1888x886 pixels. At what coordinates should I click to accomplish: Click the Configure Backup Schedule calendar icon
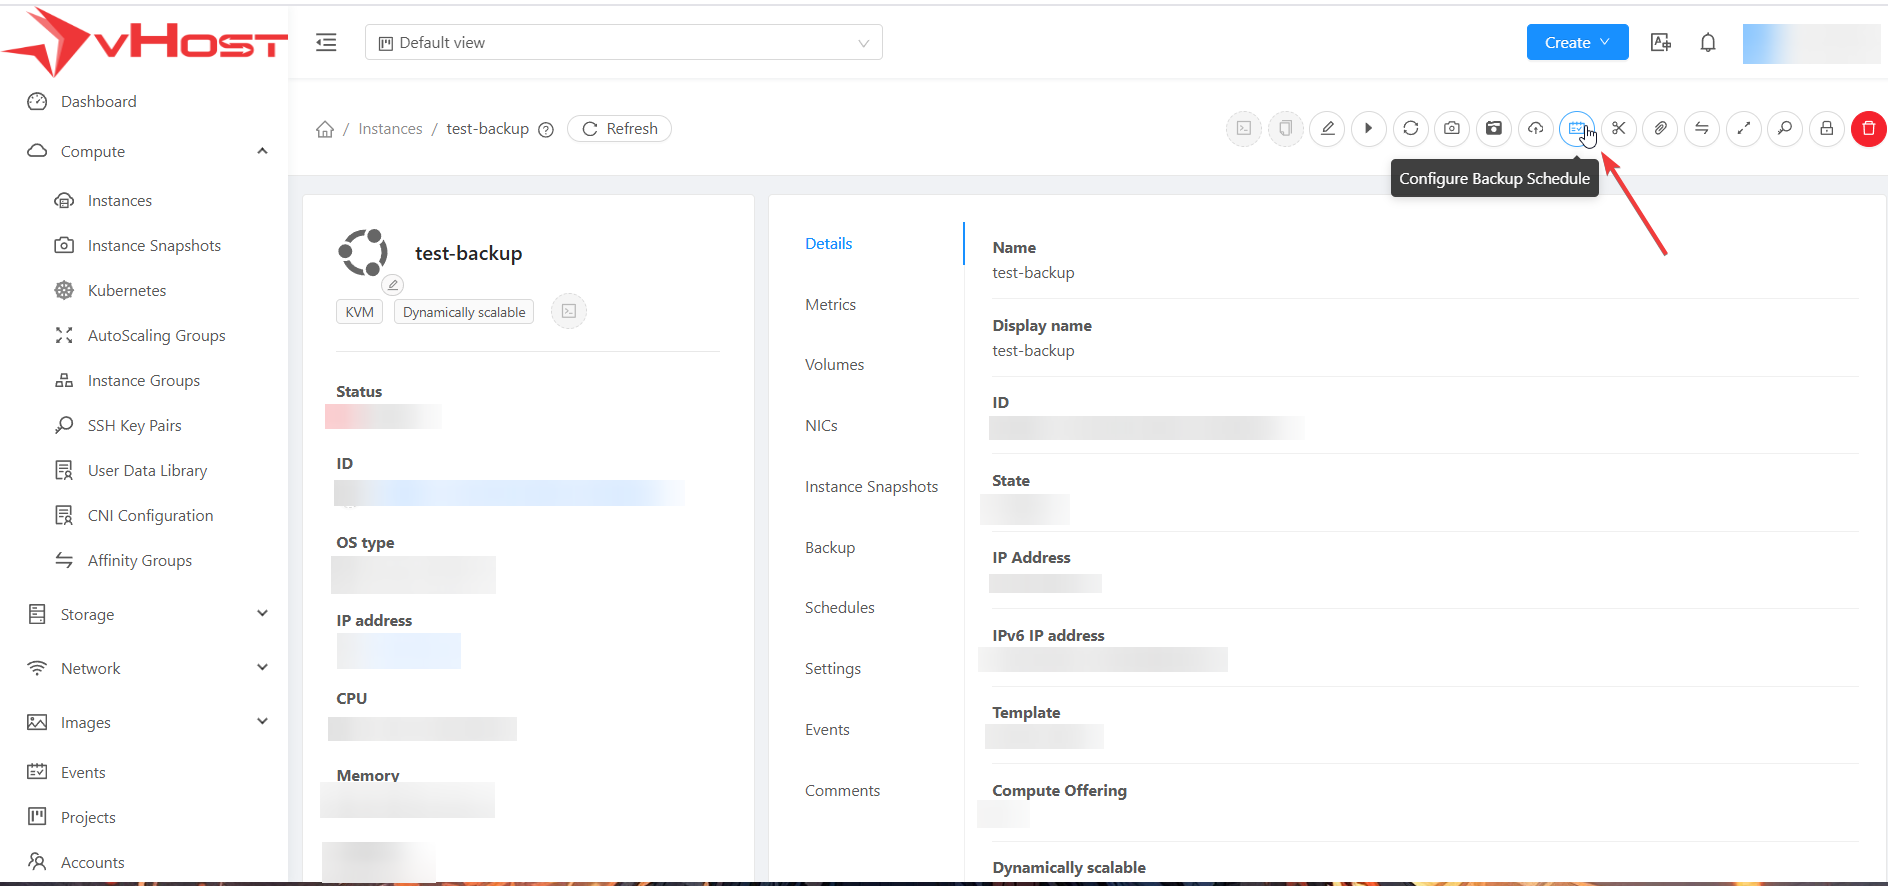[x=1576, y=129]
